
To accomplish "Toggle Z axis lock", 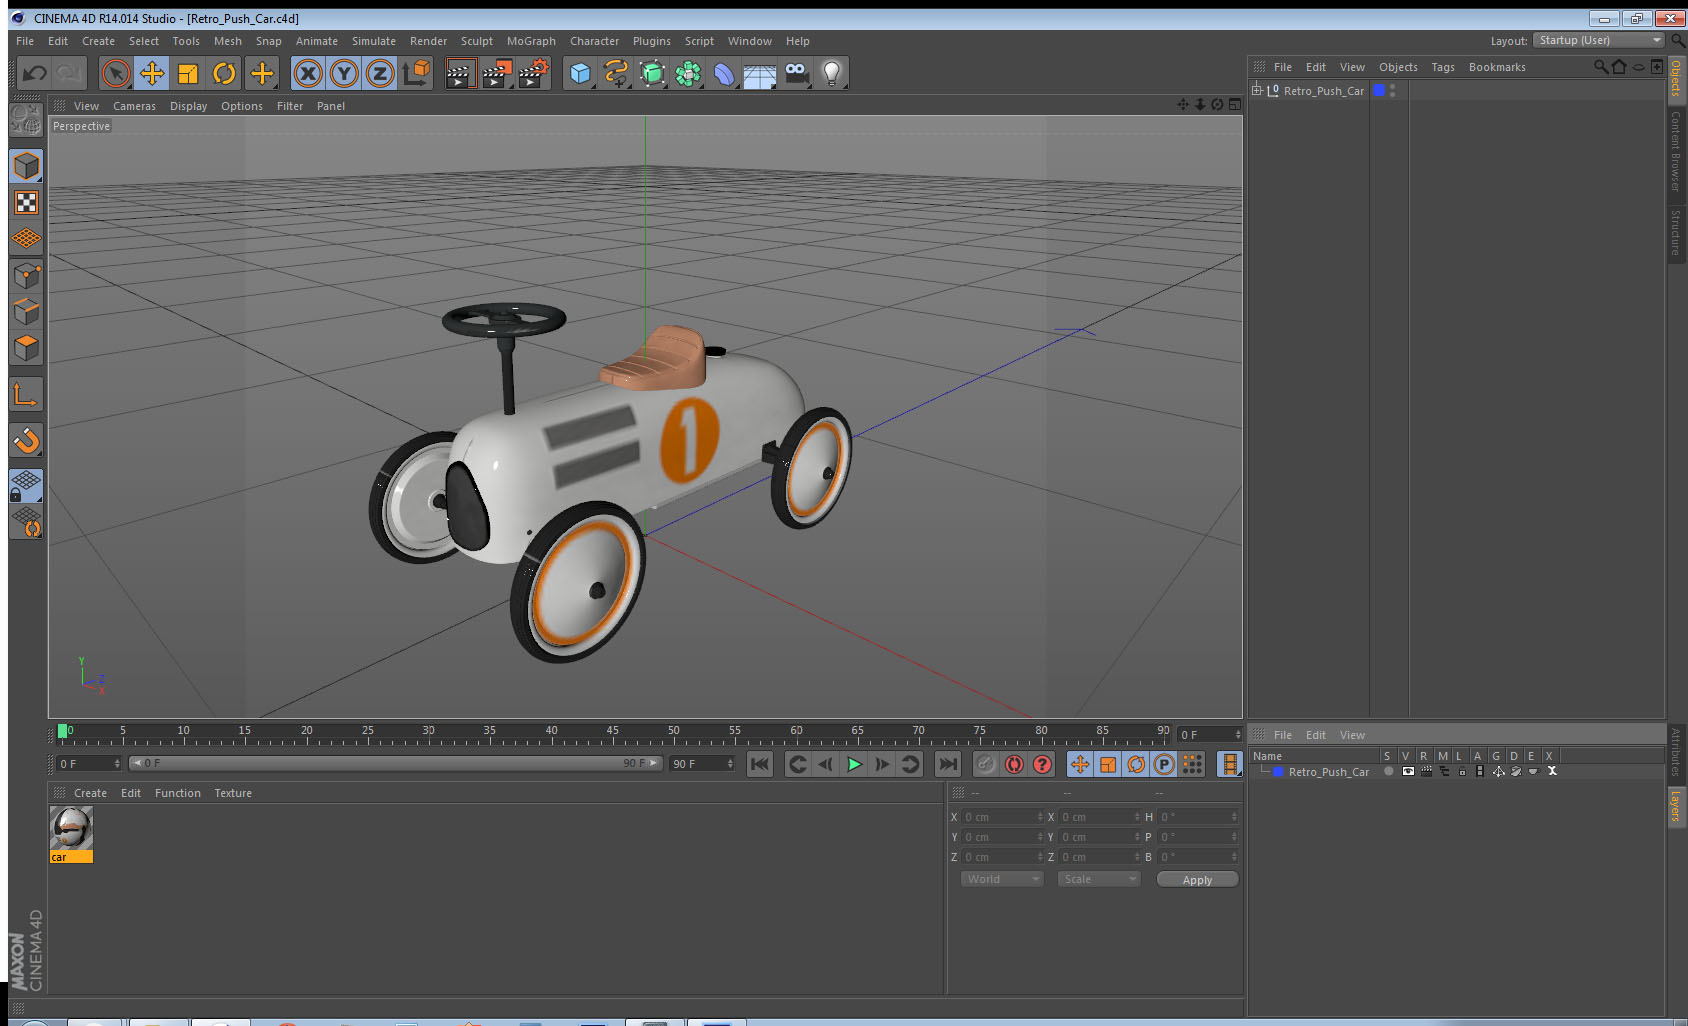I will 380,73.
